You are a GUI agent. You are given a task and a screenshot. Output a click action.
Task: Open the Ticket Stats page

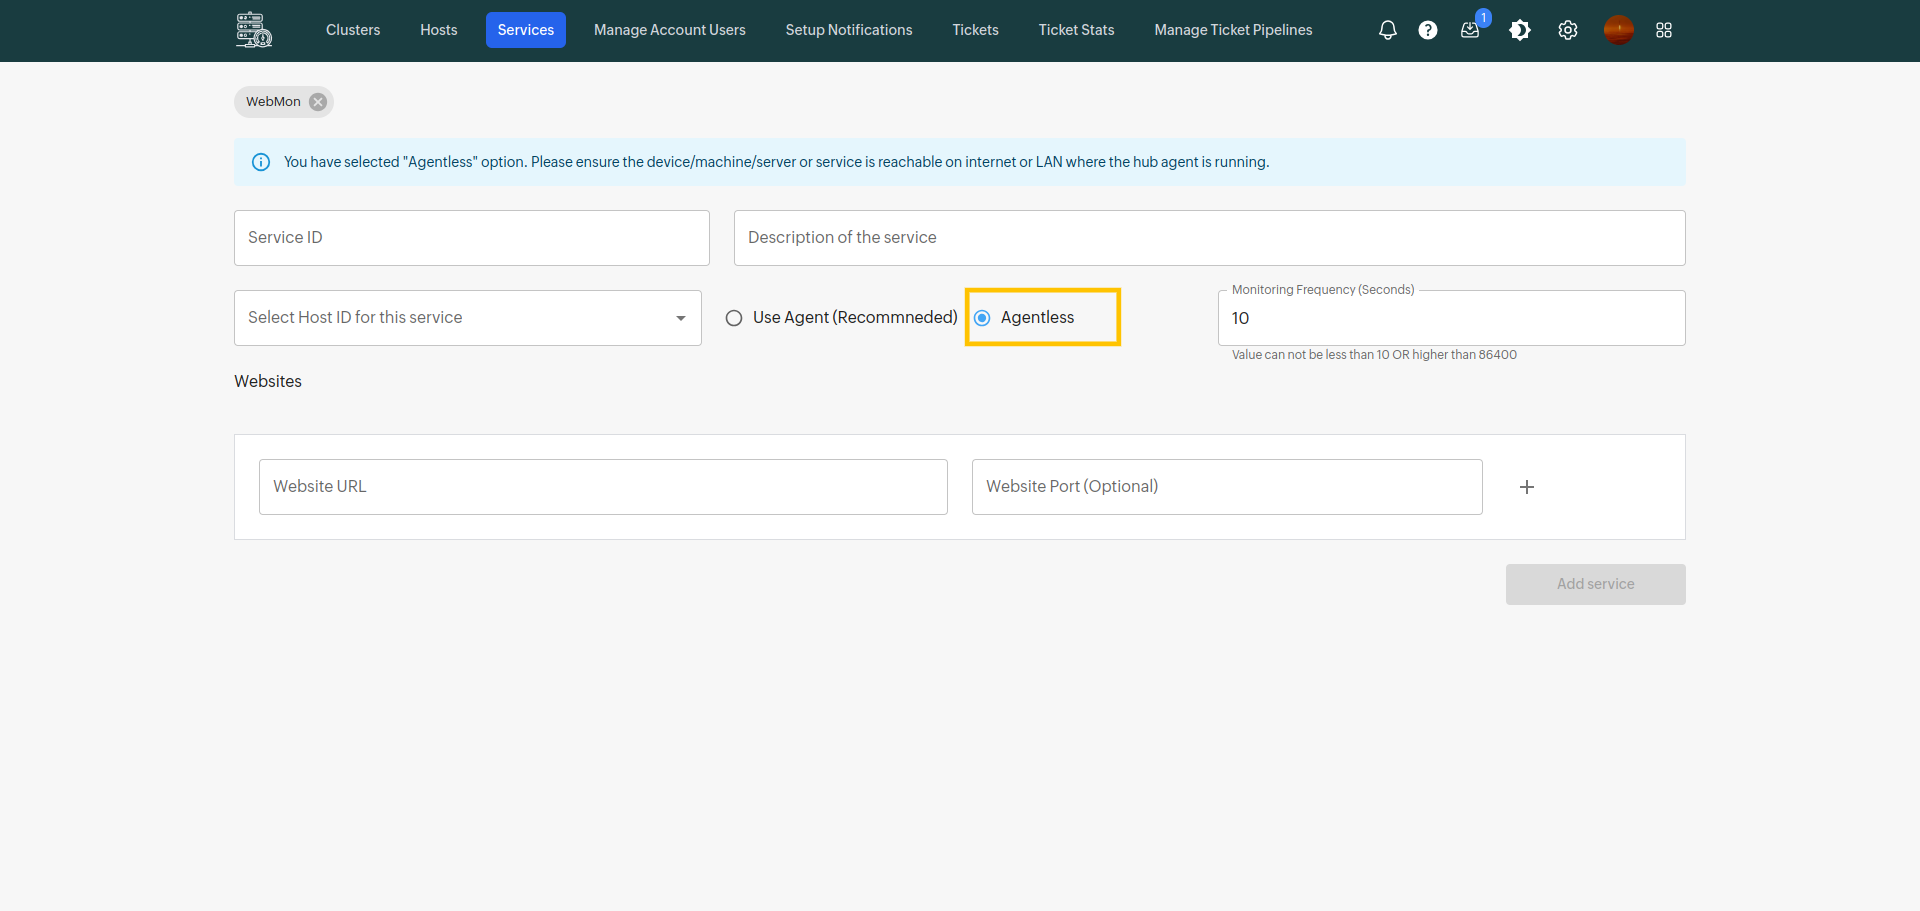point(1076,30)
